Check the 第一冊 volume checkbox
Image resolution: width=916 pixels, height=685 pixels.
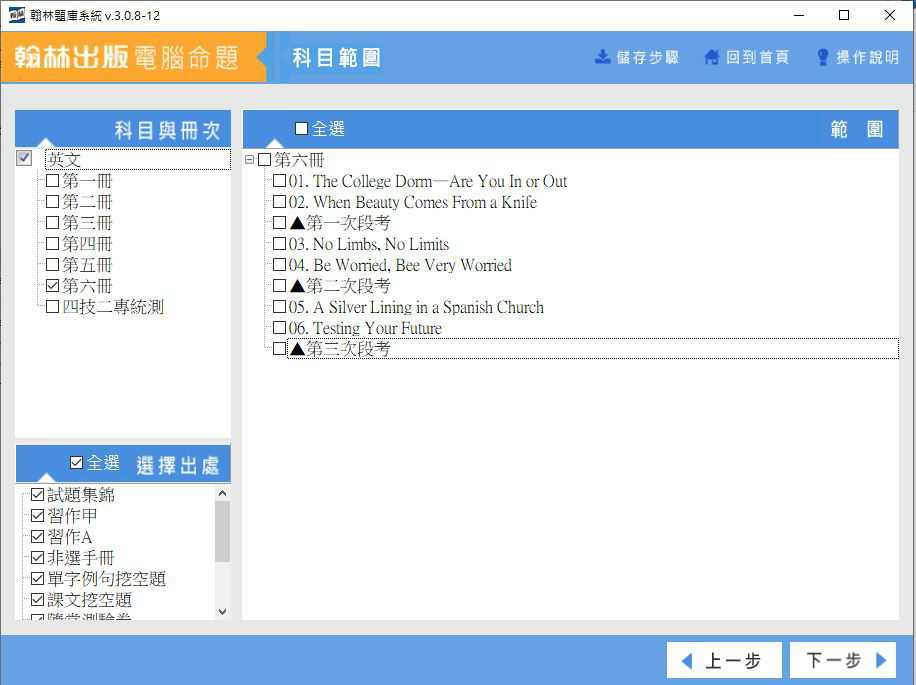52,180
